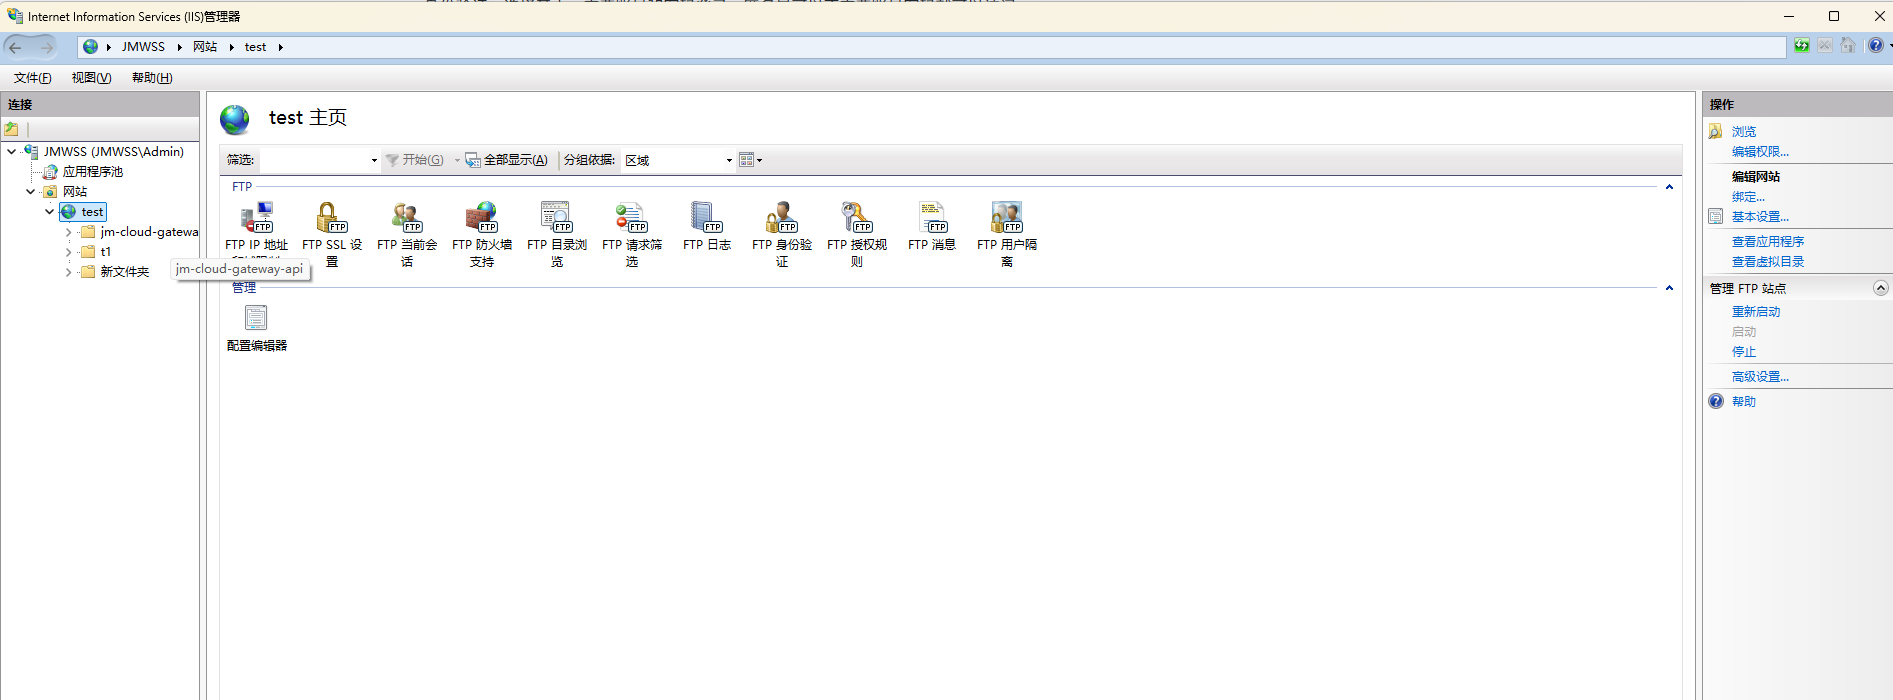Click the filter input field
Screen dimensions: 1893x700
pos(315,160)
